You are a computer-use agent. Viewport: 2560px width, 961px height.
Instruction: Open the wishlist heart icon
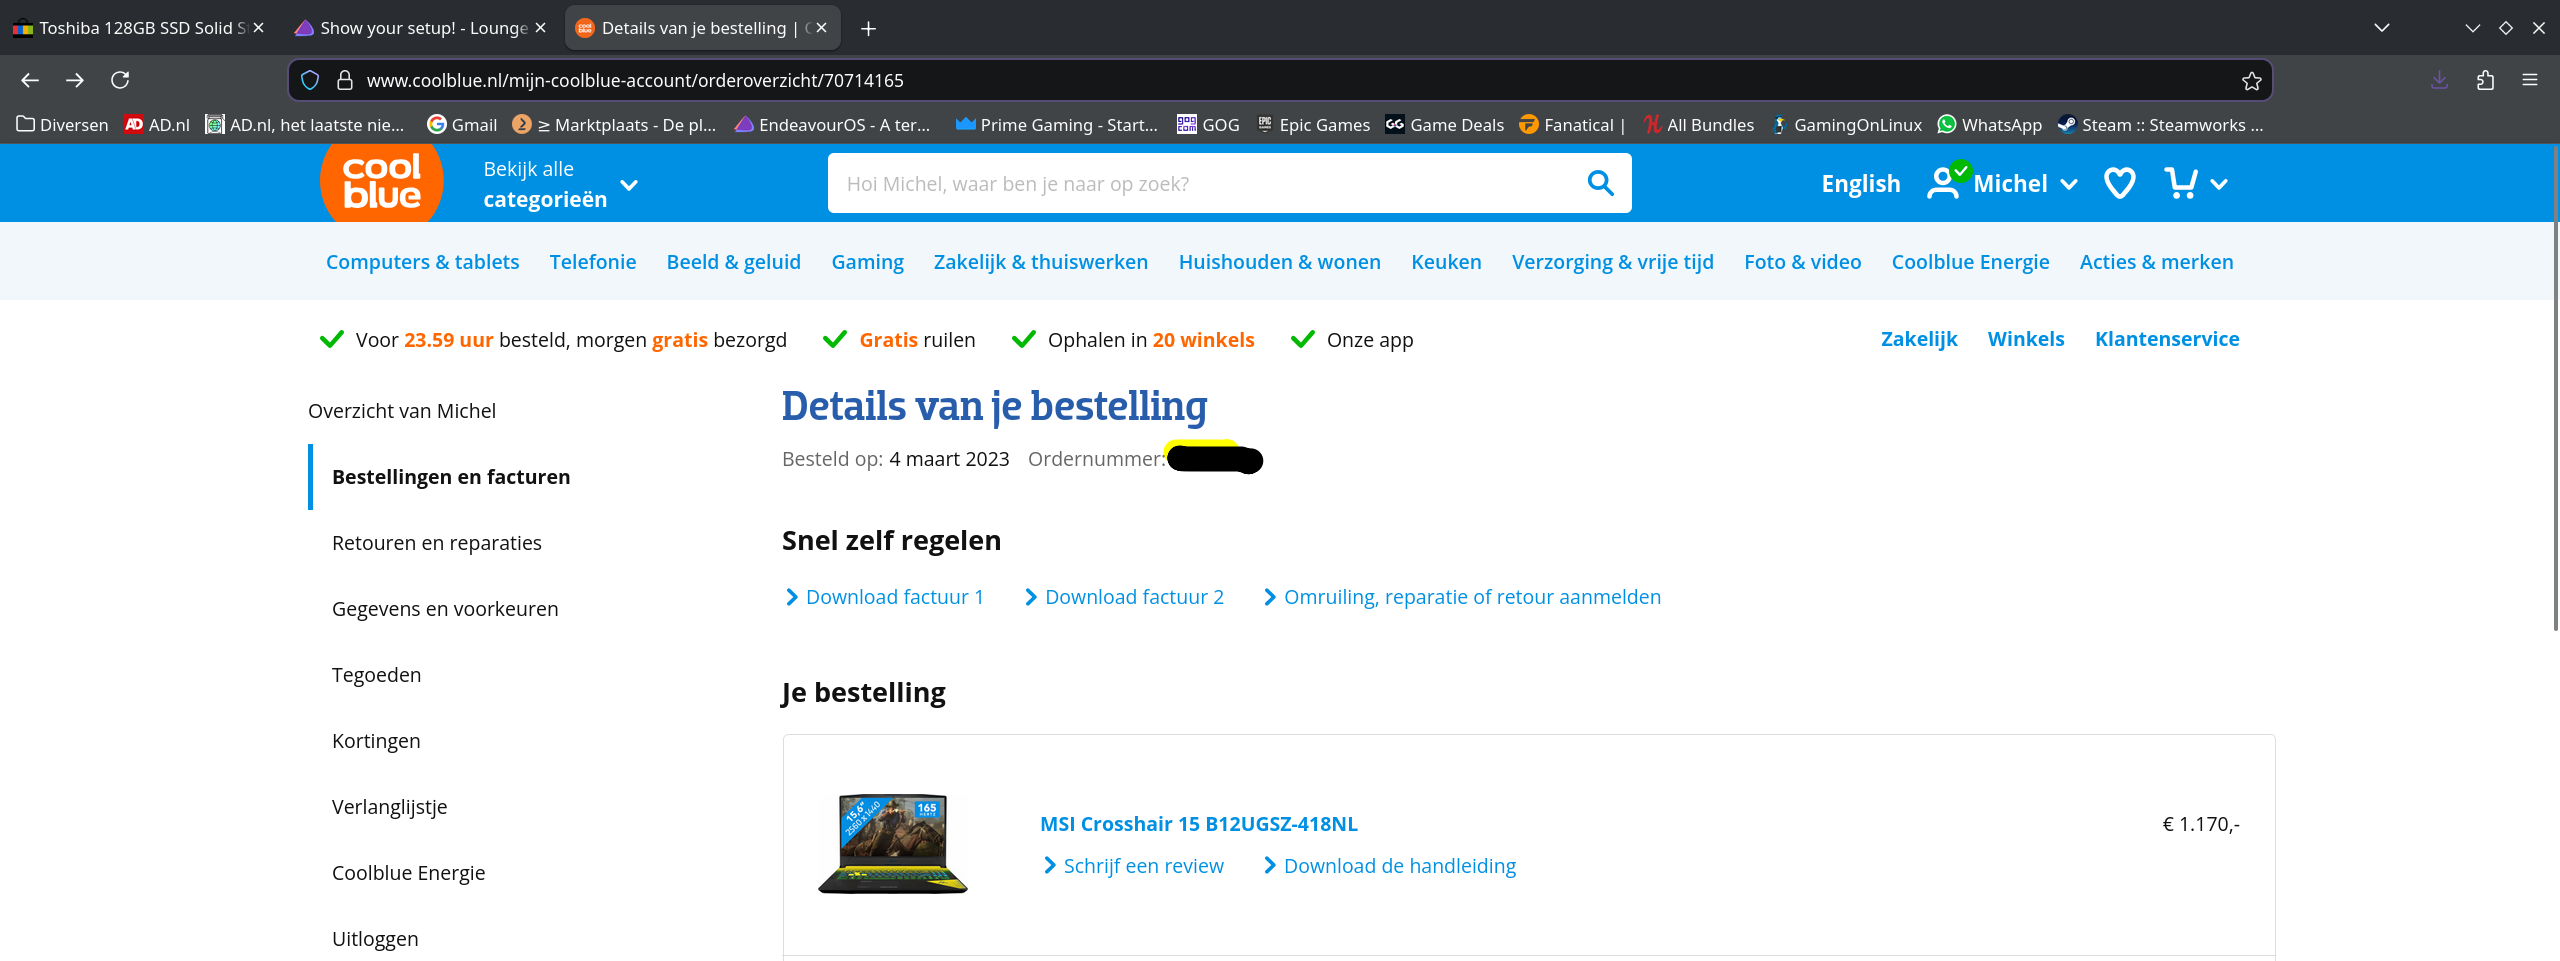click(2119, 183)
